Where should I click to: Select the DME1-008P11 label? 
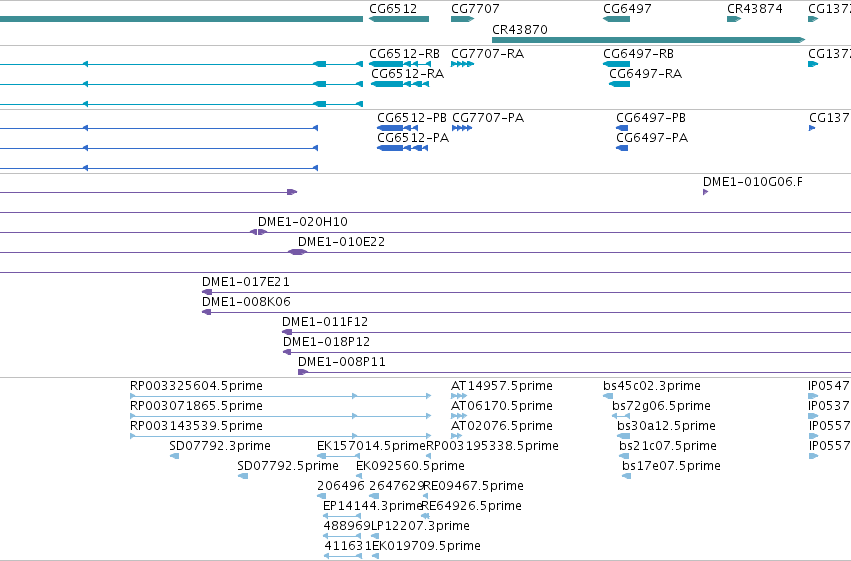tap(342, 362)
